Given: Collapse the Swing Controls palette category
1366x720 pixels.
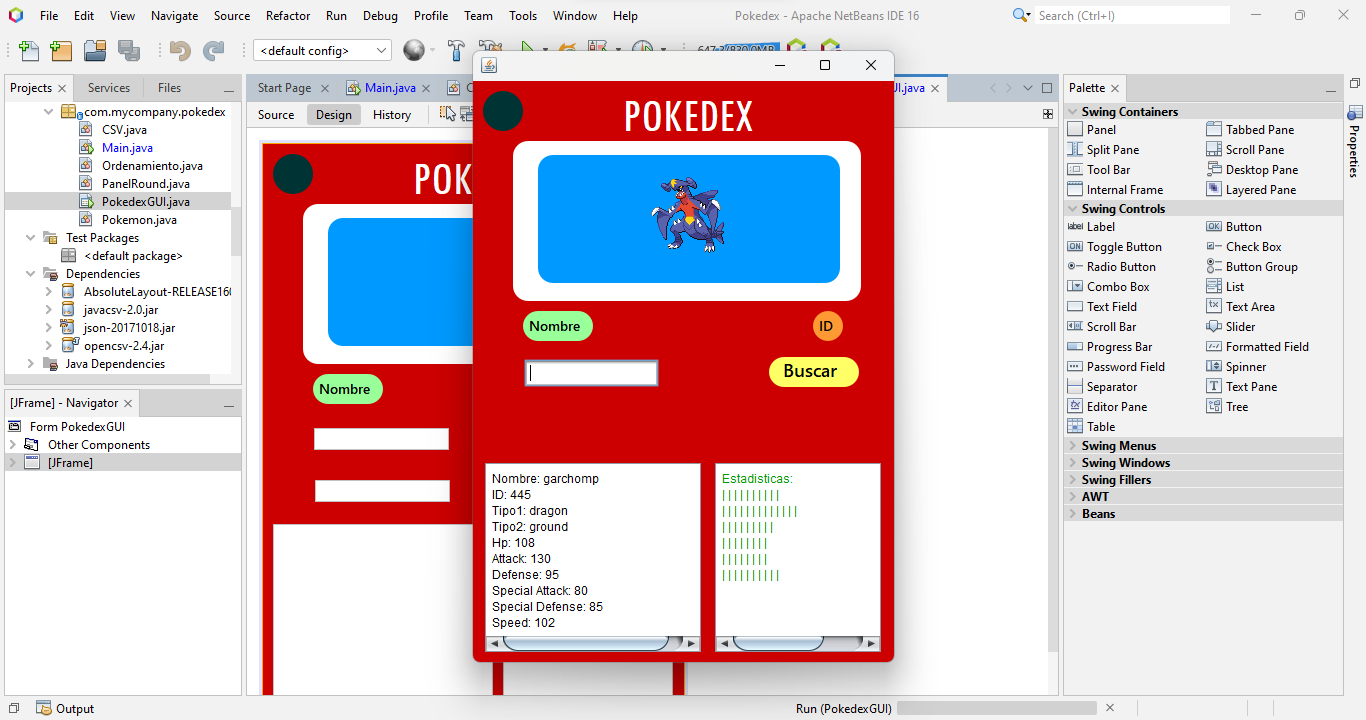Looking at the screenshot, I should point(1073,209).
